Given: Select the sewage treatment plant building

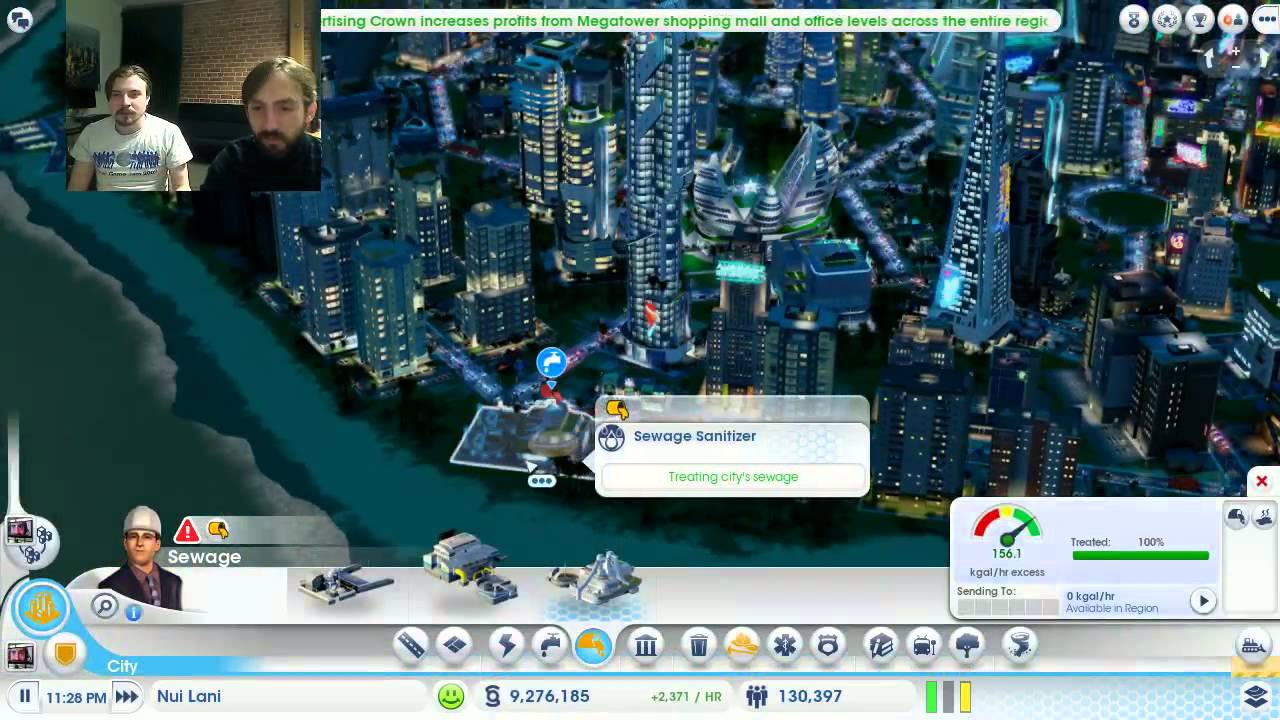Looking at the screenshot, I should (470, 568).
